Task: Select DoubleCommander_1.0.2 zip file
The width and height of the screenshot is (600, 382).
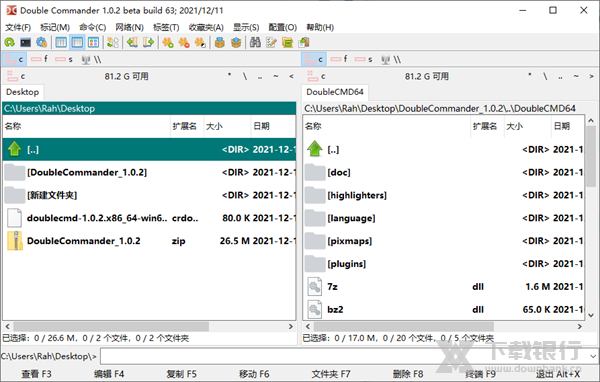Action: coord(149,241)
